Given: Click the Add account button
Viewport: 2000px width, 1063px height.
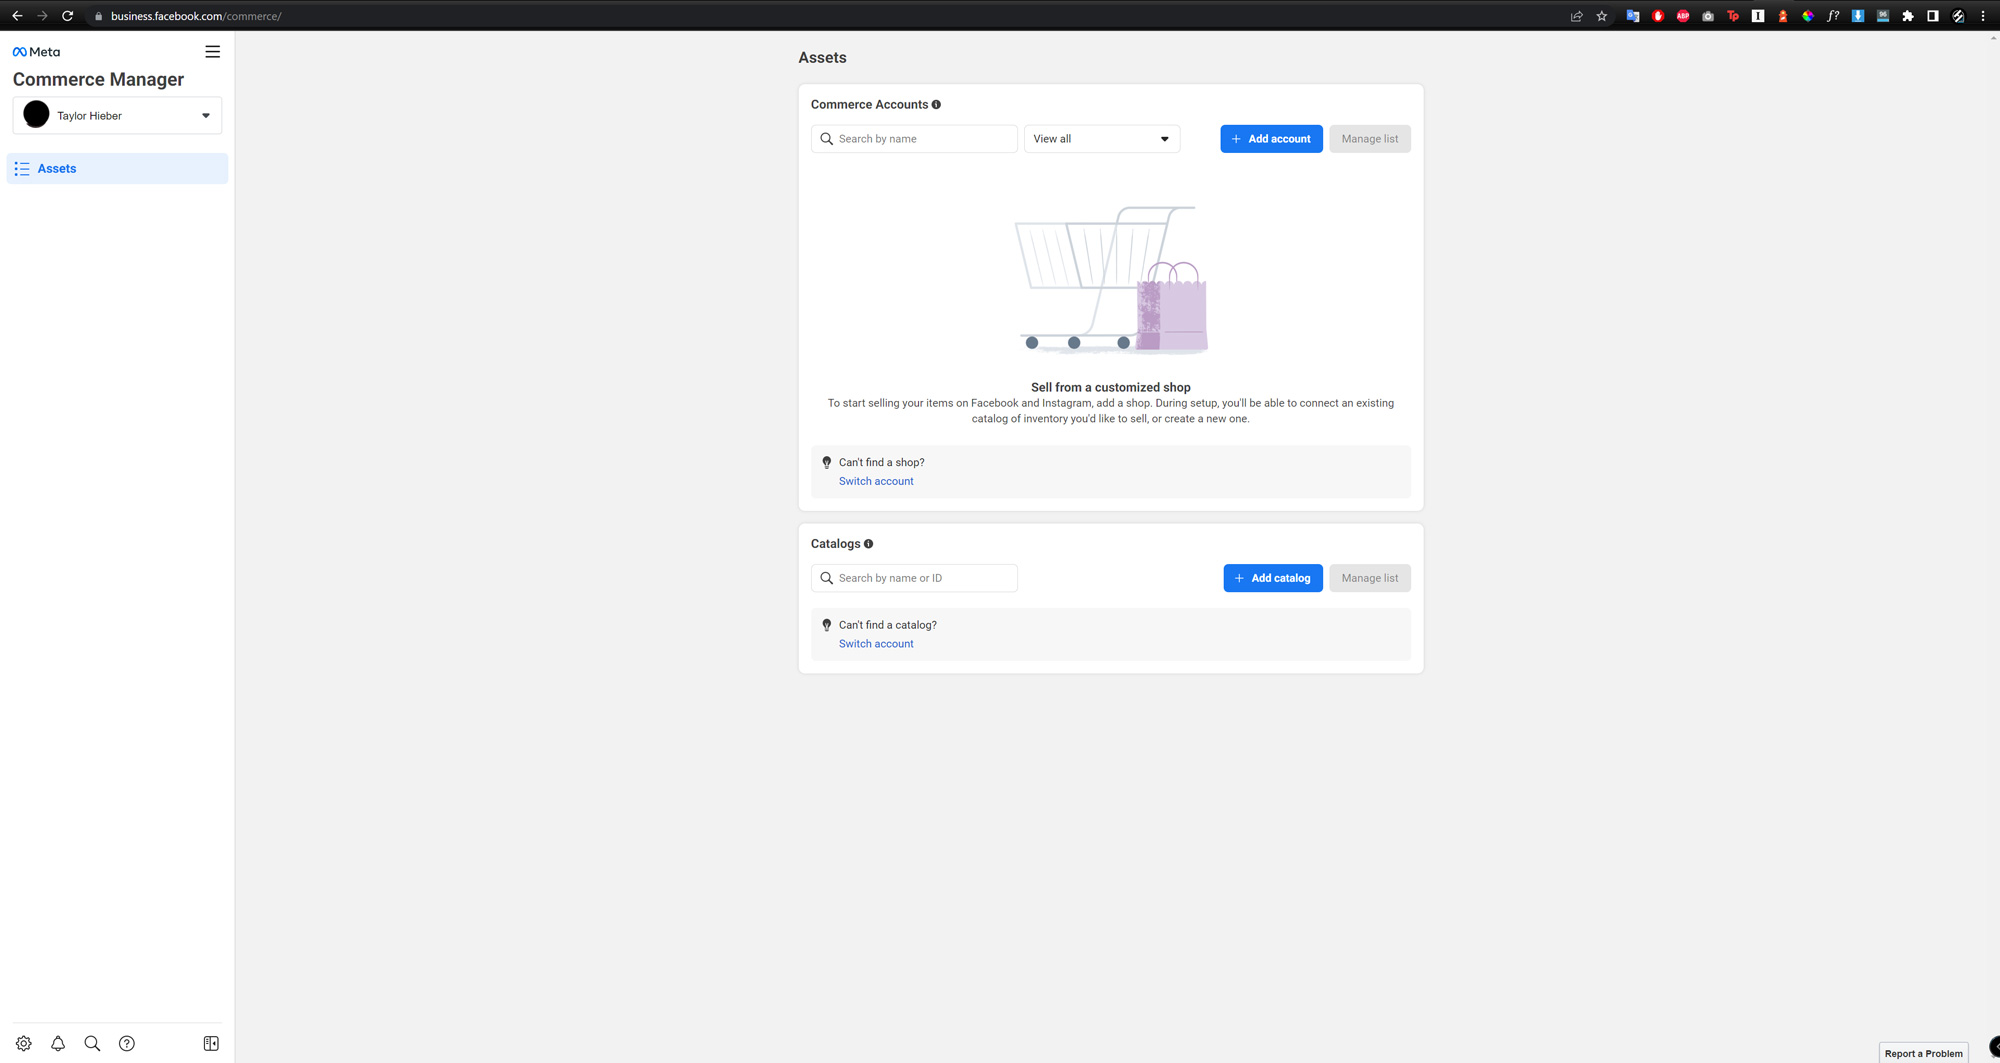Looking at the screenshot, I should point(1271,139).
